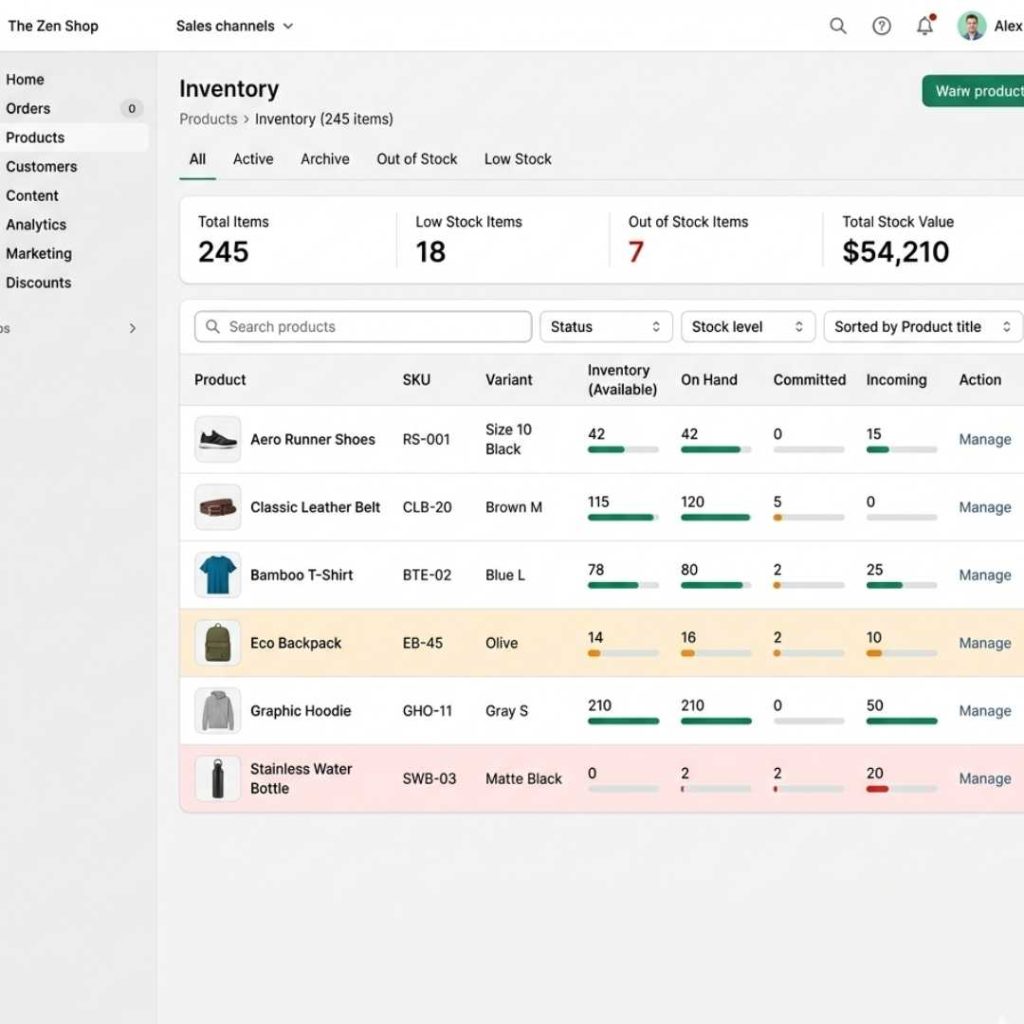Open the Sorted by Product title dropdown
The height and width of the screenshot is (1024, 1024).
[921, 326]
